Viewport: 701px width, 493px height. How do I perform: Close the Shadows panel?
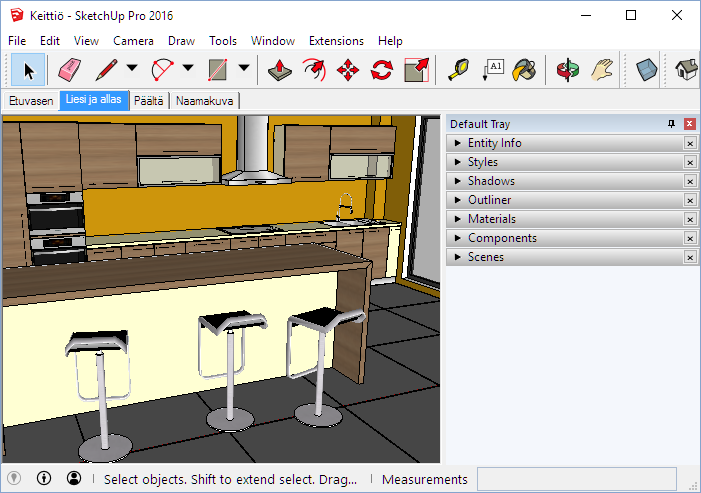pos(690,181)
